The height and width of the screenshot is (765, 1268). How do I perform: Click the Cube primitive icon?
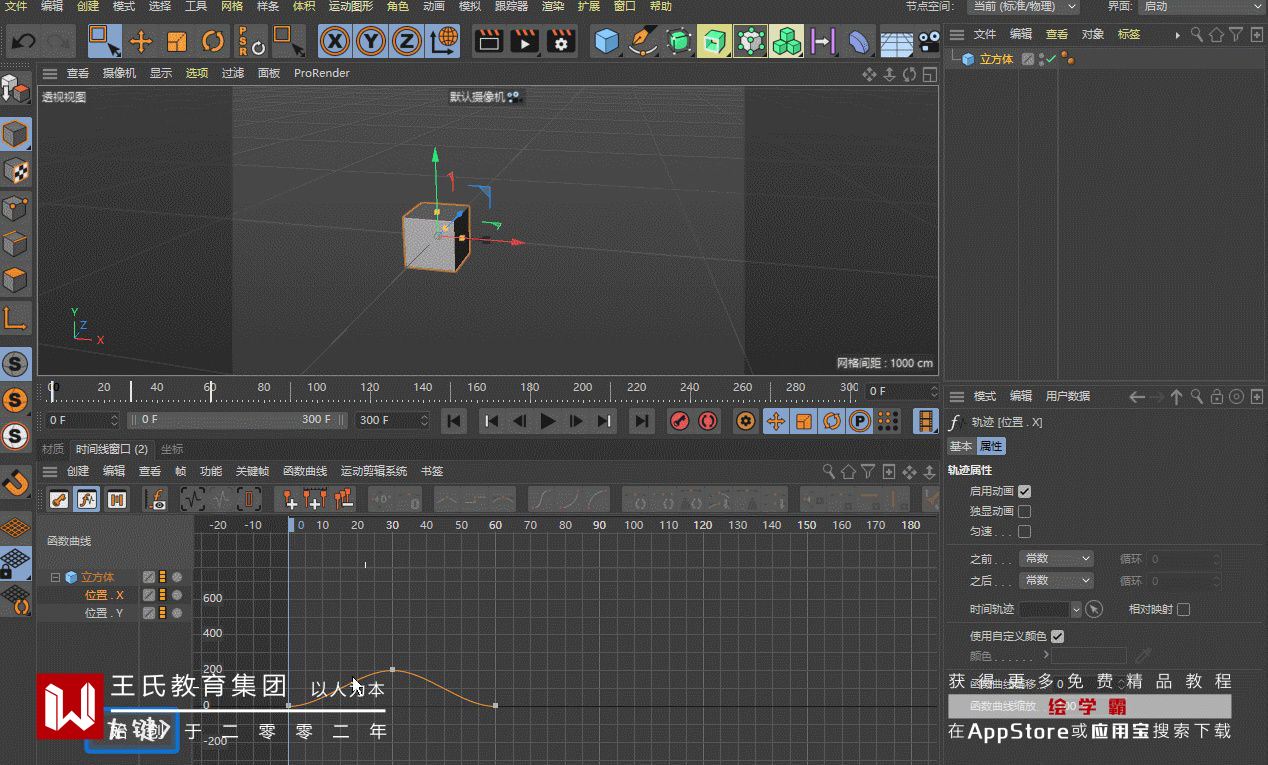[606, 42]
